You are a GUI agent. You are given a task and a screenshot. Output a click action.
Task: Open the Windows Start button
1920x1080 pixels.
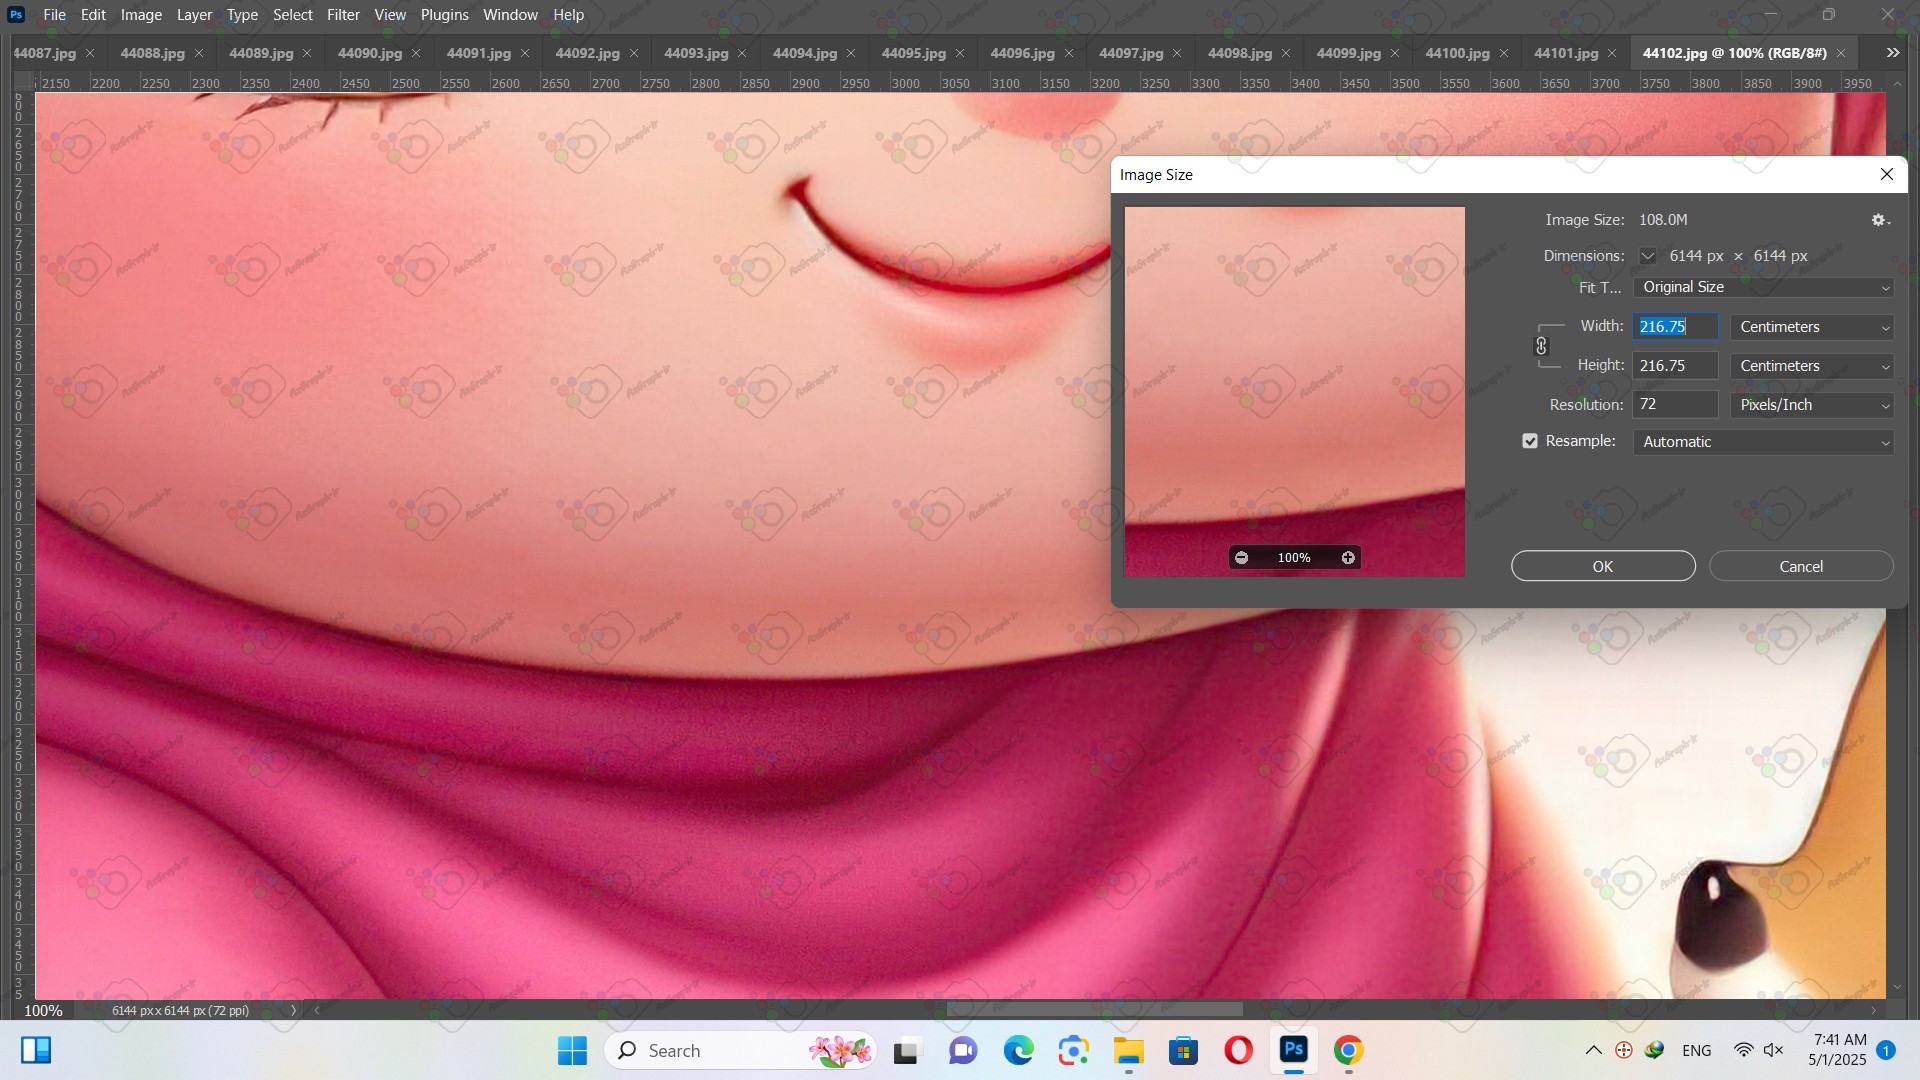(x=572, y=1050)
